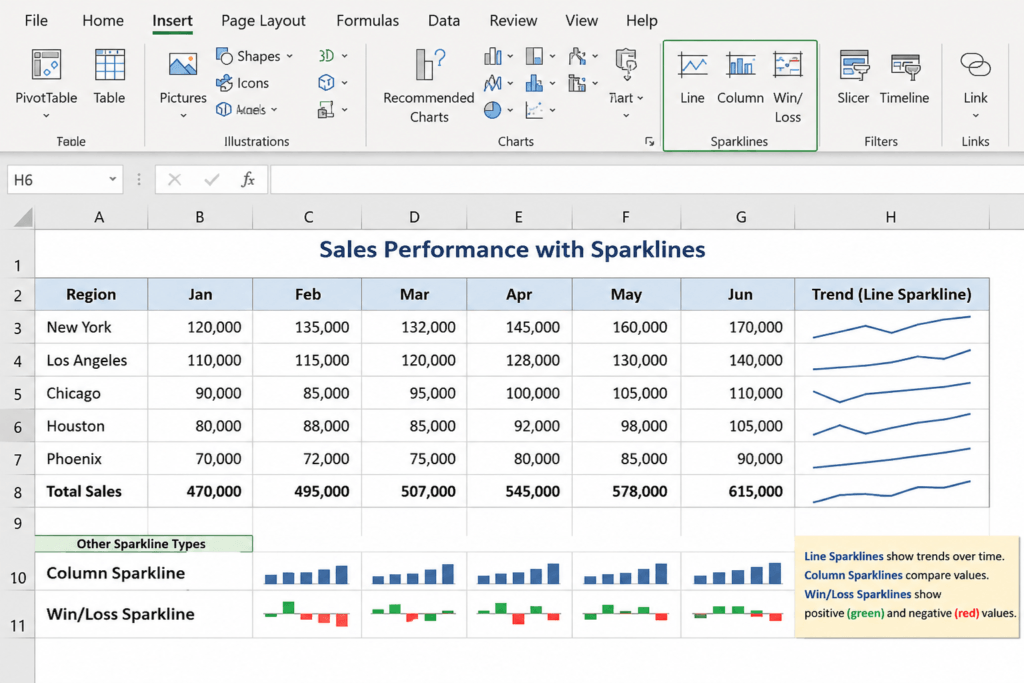Click the '615,000' total cell
Viewport: 1024px width, 683px height.
tap(737, 491)
